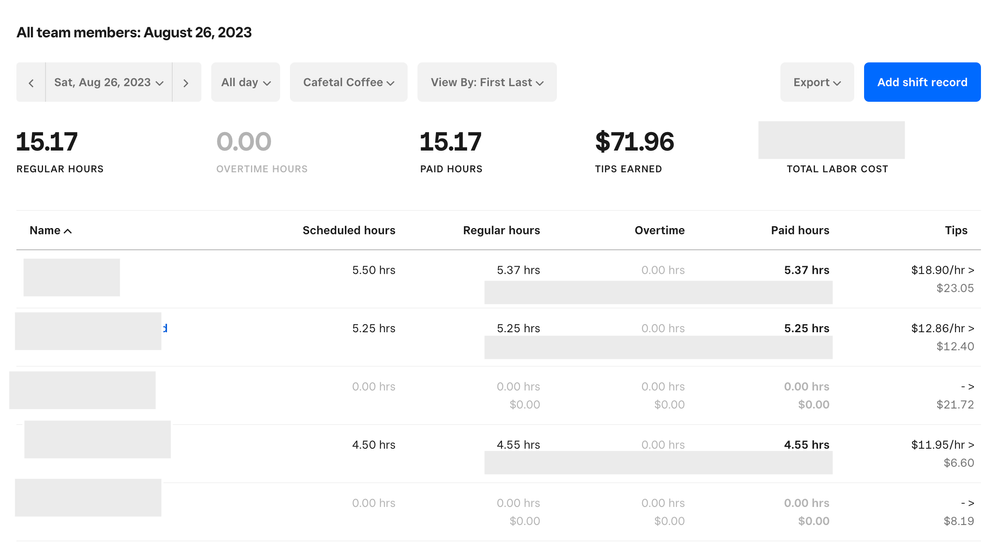Viewport: 999px width, 548px height.
Task: Open the $11.95/hr tips detail arrow
Action: [x=970, y=445]
